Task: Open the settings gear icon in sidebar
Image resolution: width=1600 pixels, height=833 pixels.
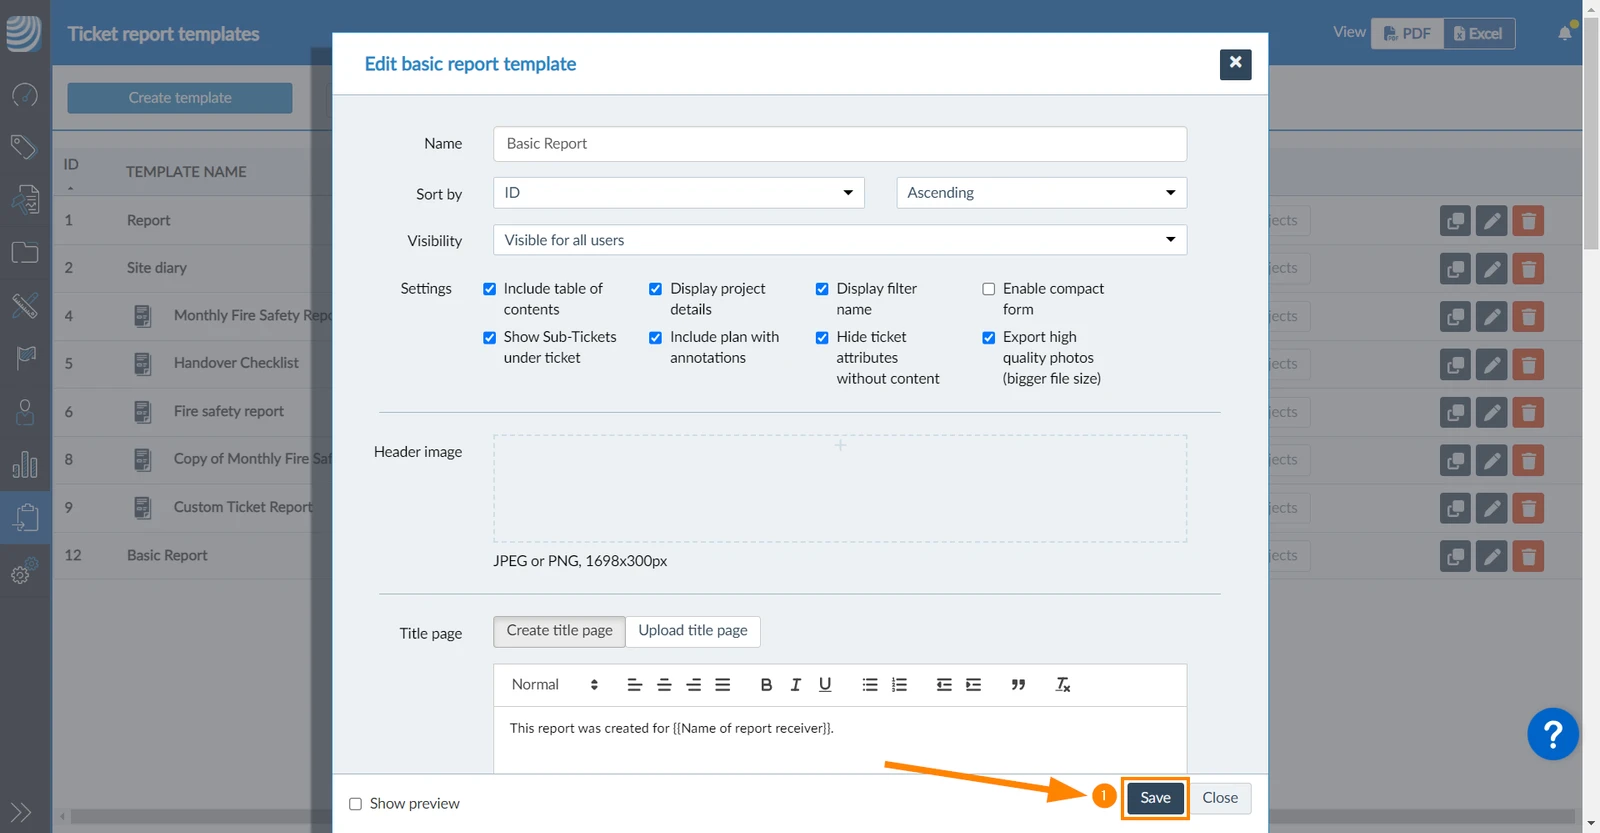Action: (x=24, y=571)
